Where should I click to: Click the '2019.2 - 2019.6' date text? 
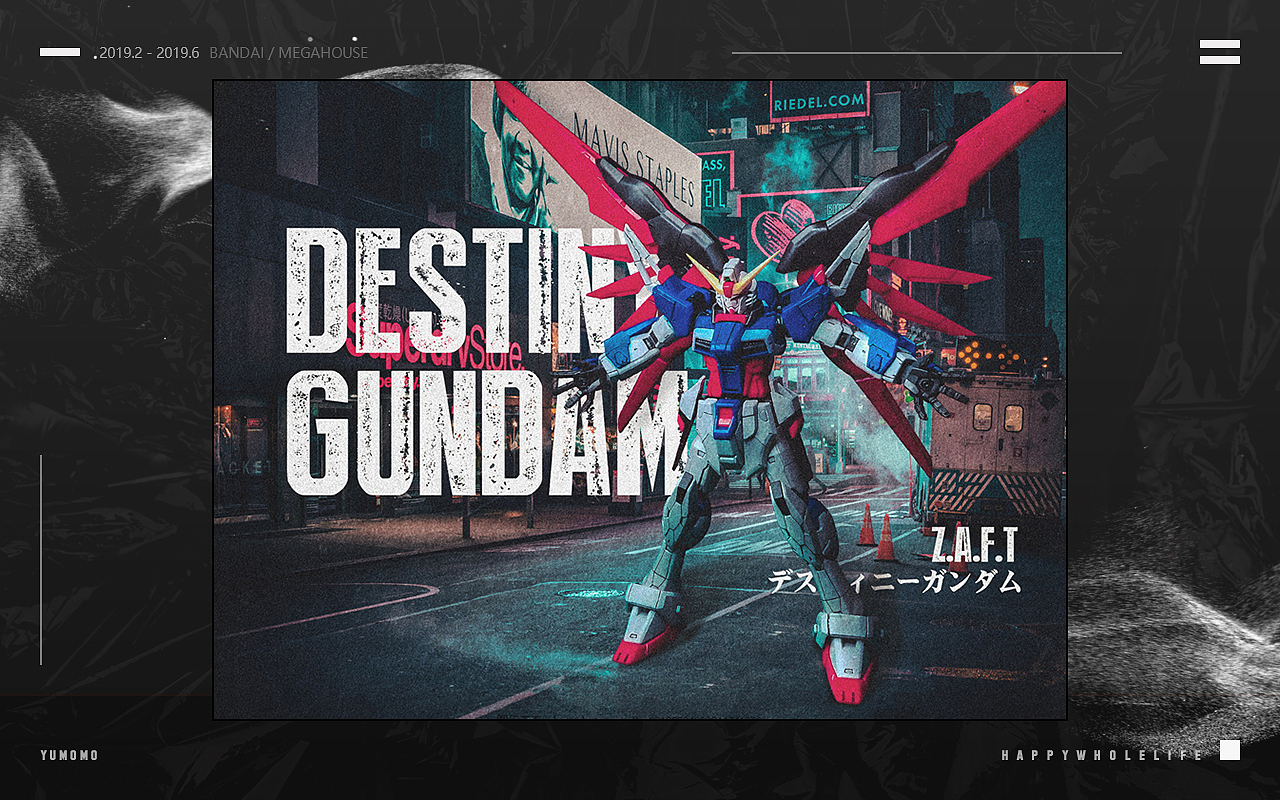tap(149, 52)
